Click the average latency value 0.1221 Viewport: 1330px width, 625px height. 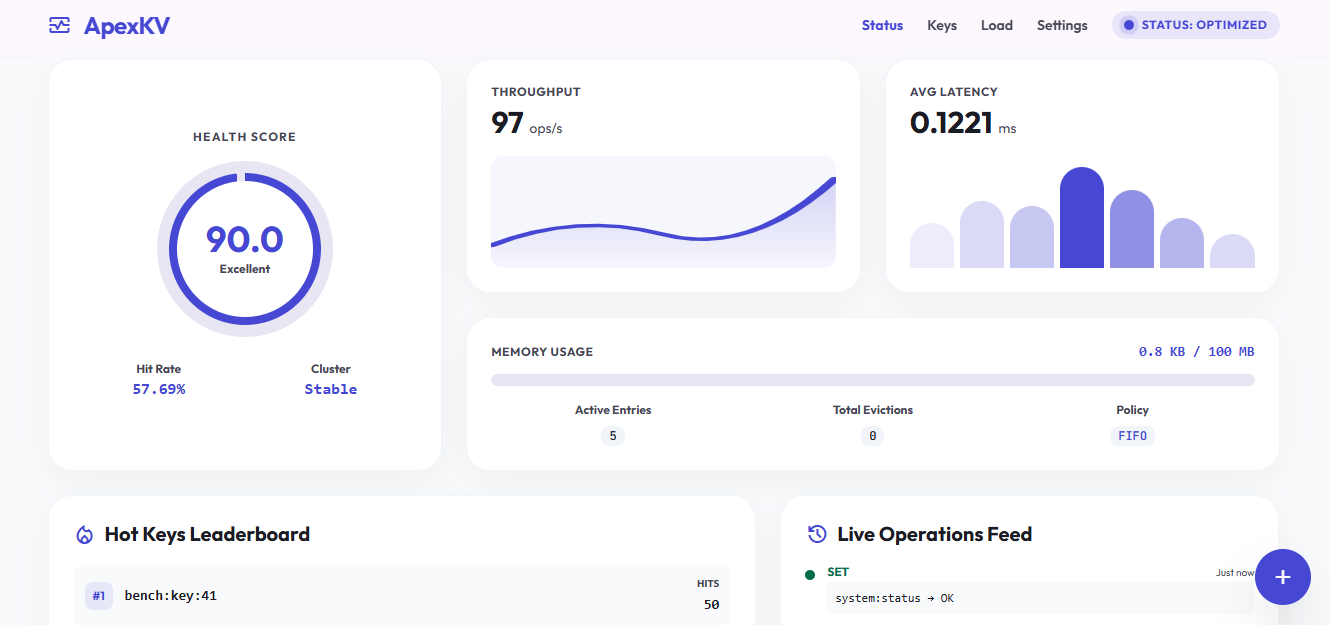point(951,123)
